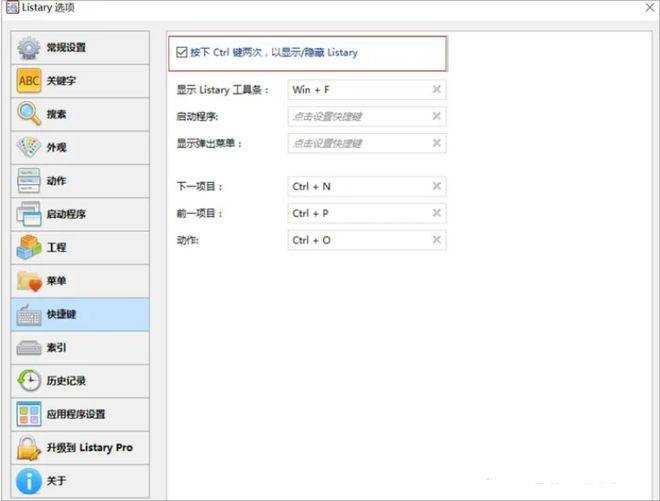Select the 快捷键 tab

80,314
